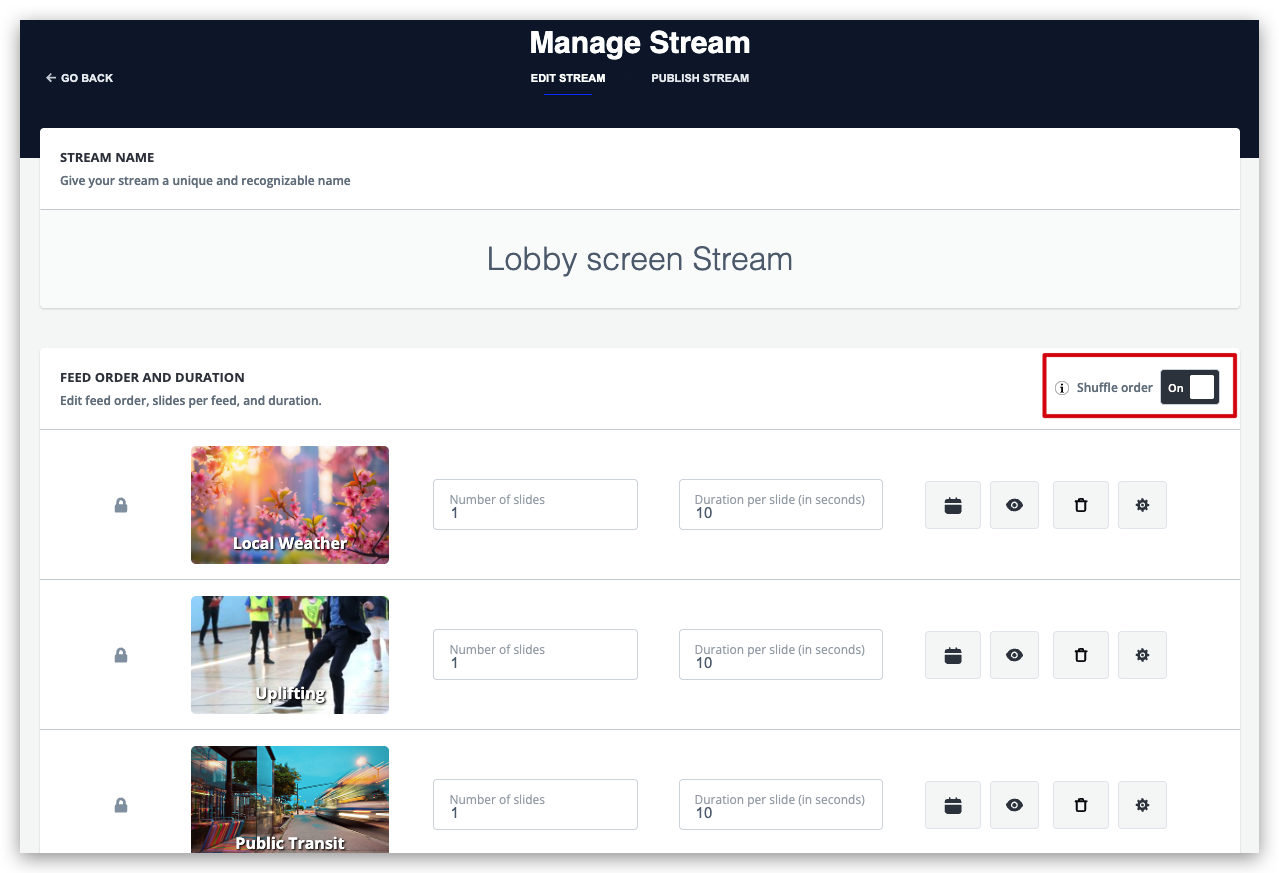
Task: Toggle eye icon for Public Transit feed
Action: [1014, 805]
